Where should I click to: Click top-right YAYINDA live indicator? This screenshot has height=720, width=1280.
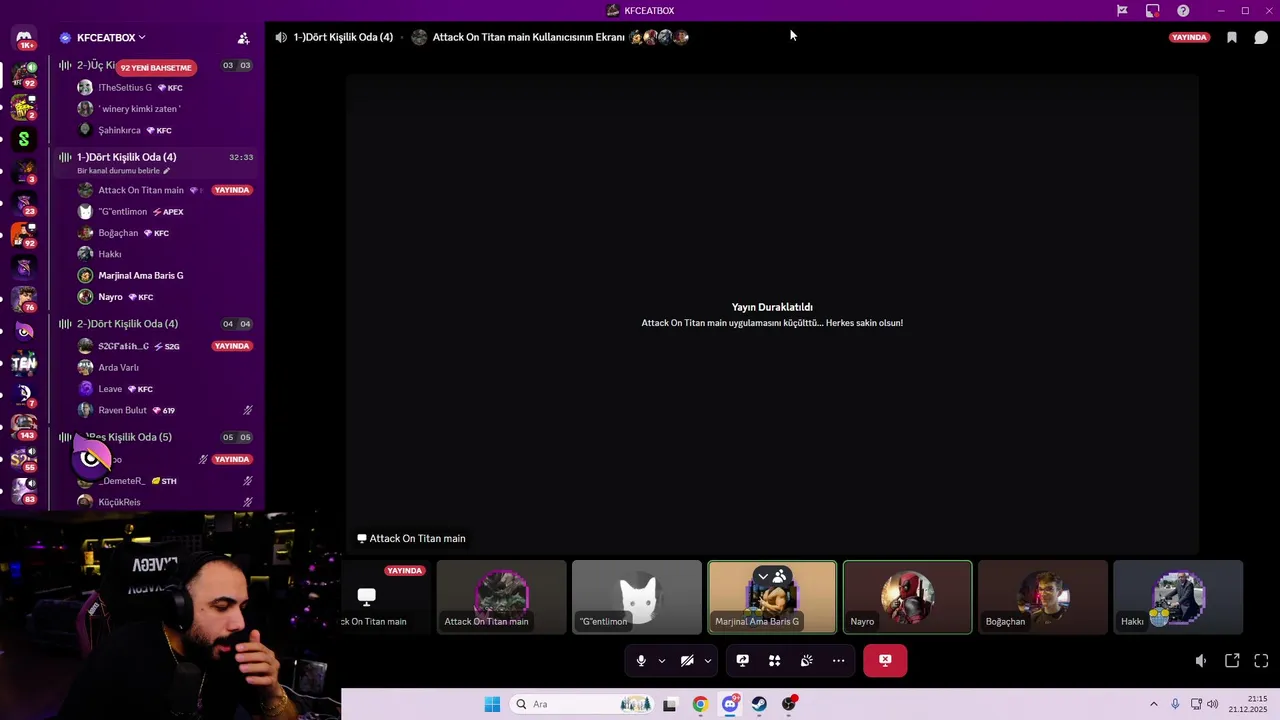click(x=1190, y=37)
